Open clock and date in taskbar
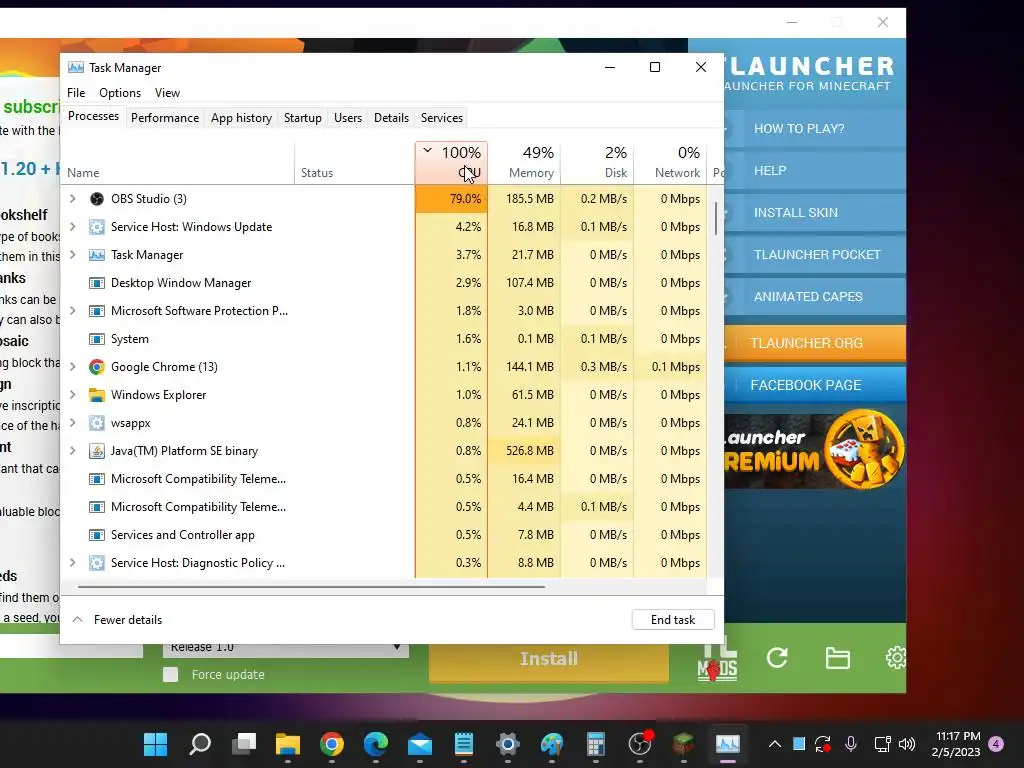Screen dimensions: 1024x768 coord(957,744)
